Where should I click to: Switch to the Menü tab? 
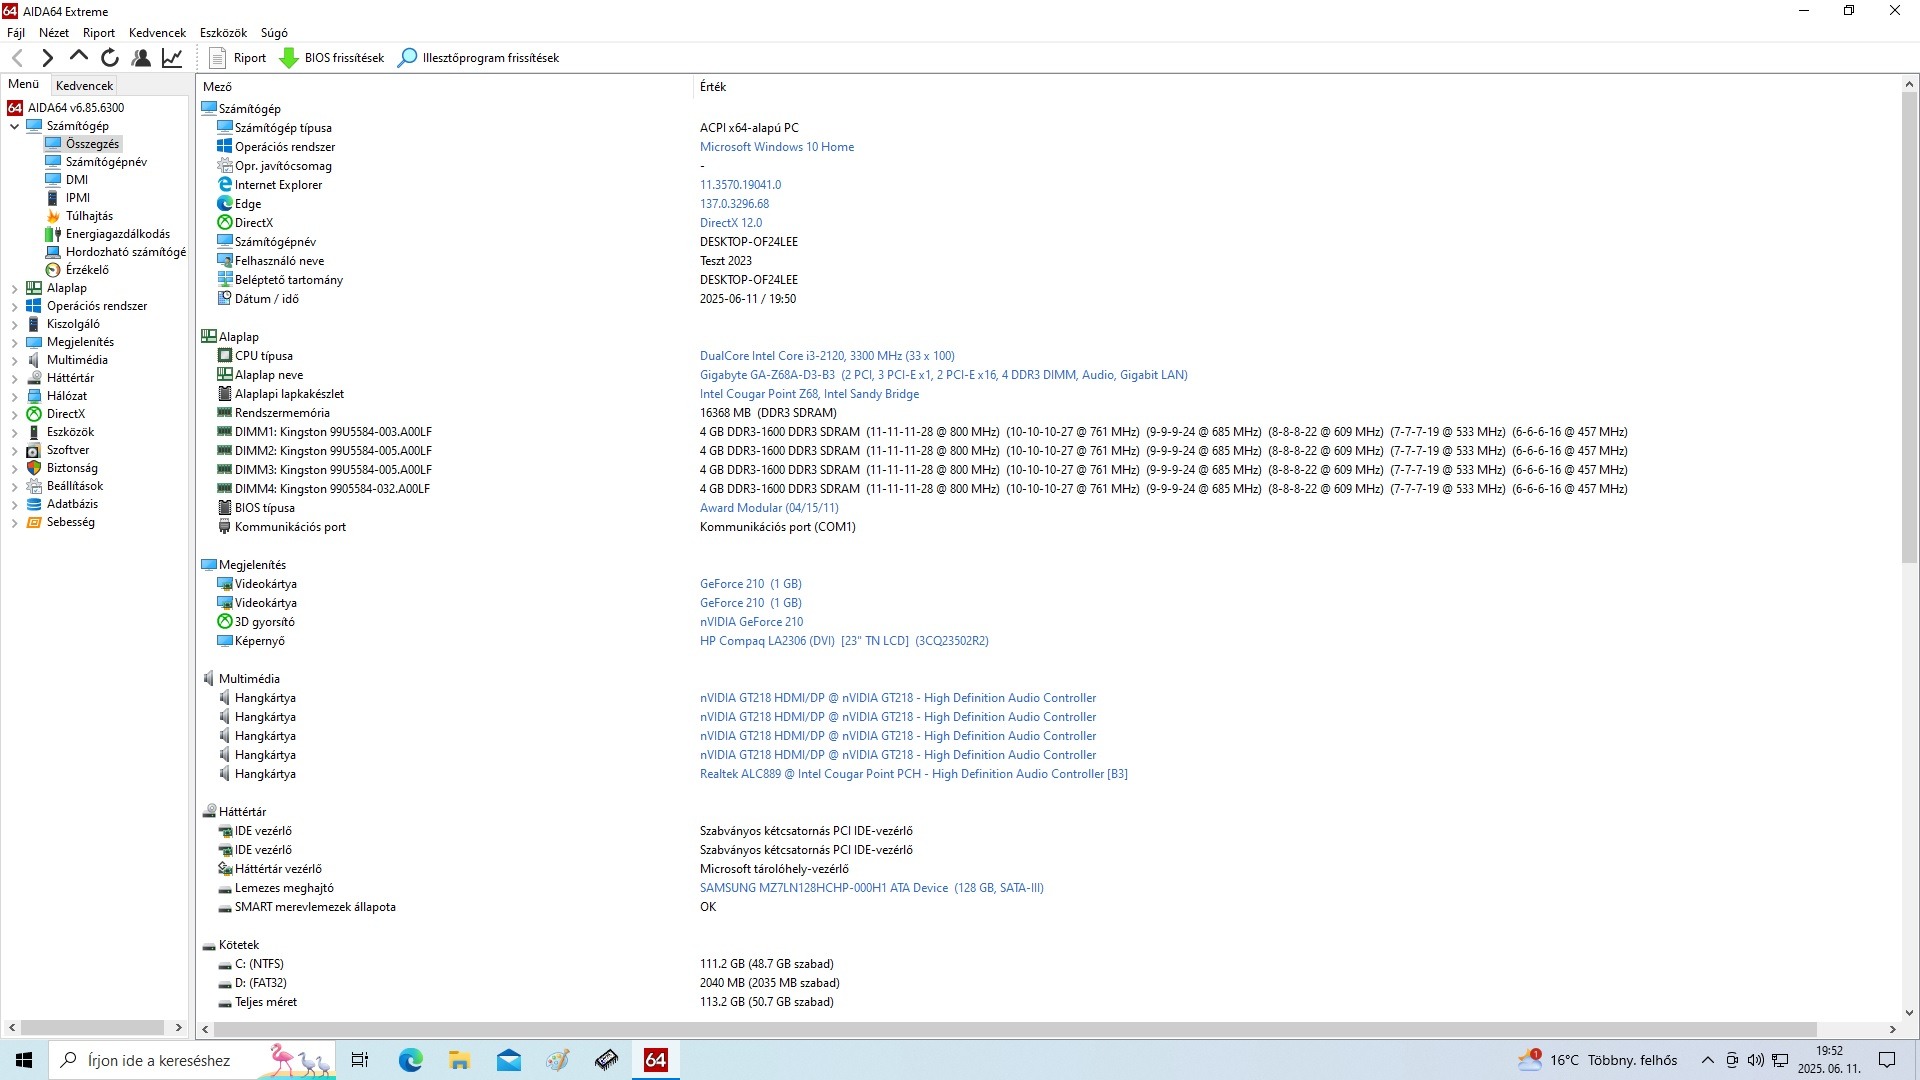[24, 85]
